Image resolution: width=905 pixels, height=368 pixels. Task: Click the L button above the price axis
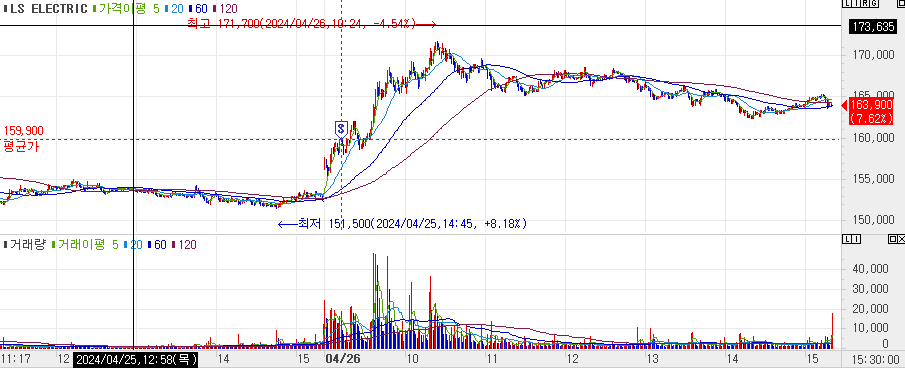tap(847, 3)
